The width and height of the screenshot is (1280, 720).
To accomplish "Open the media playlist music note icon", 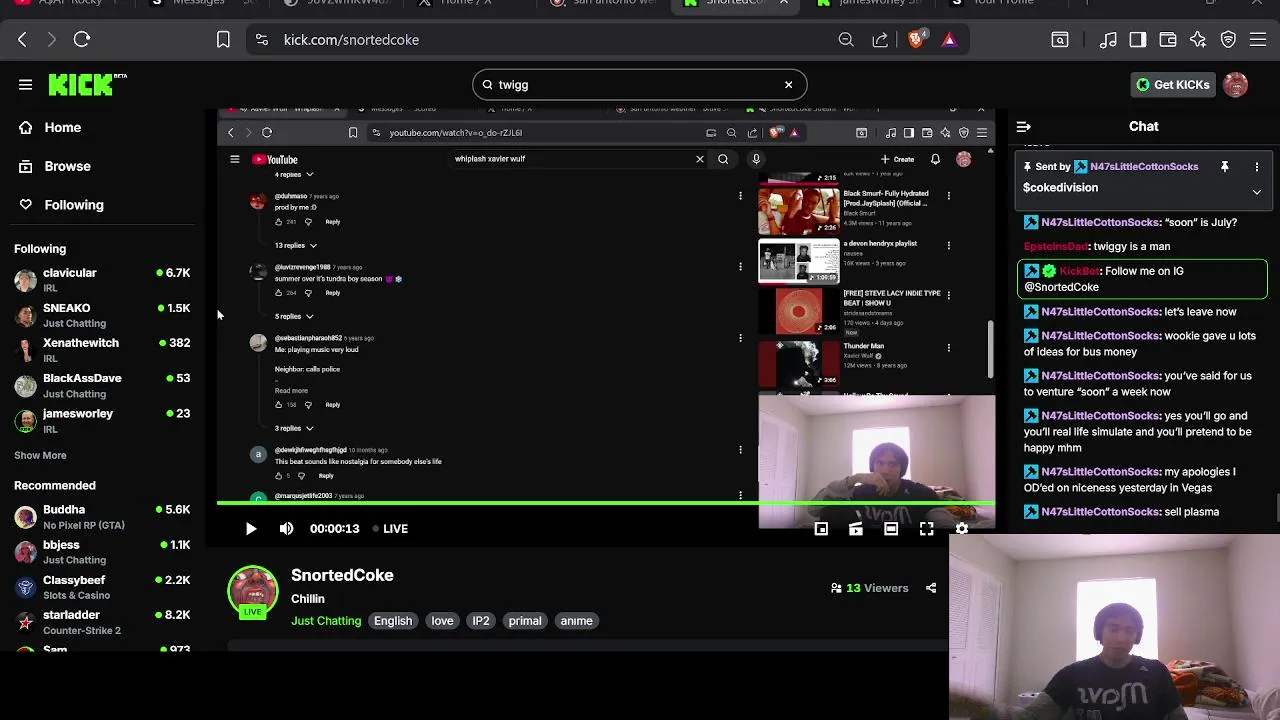I will point(1108,40).
